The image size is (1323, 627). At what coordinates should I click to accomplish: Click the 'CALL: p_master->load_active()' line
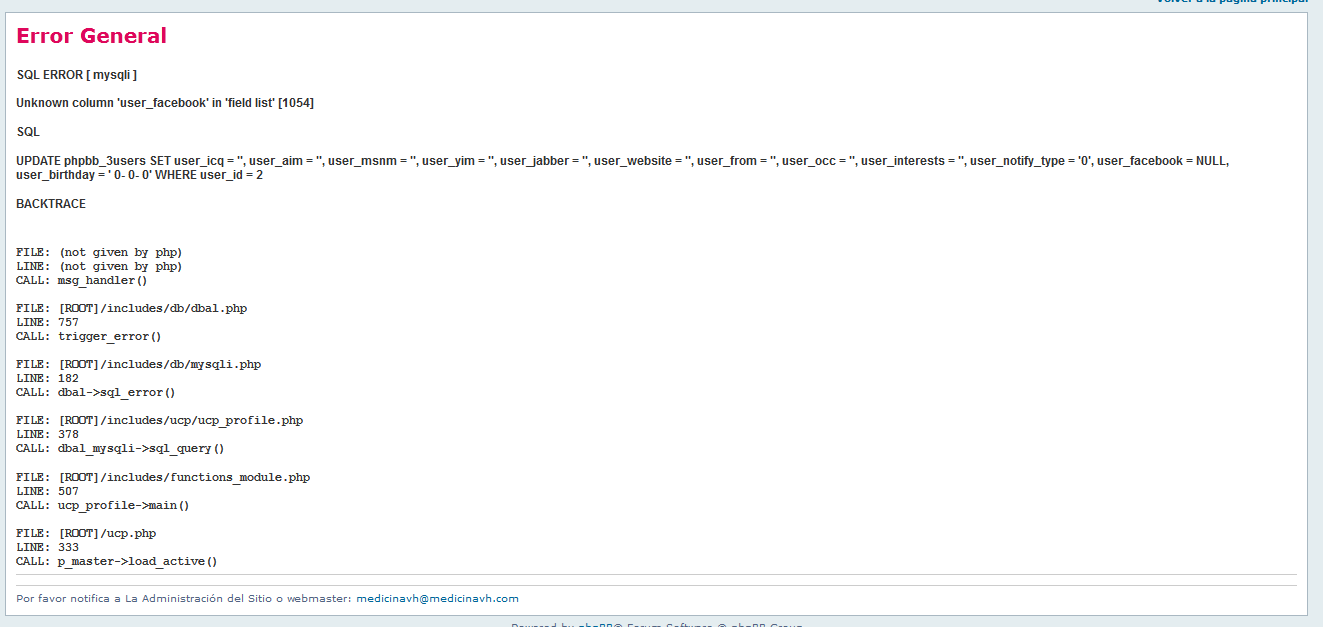click(116, 561)
